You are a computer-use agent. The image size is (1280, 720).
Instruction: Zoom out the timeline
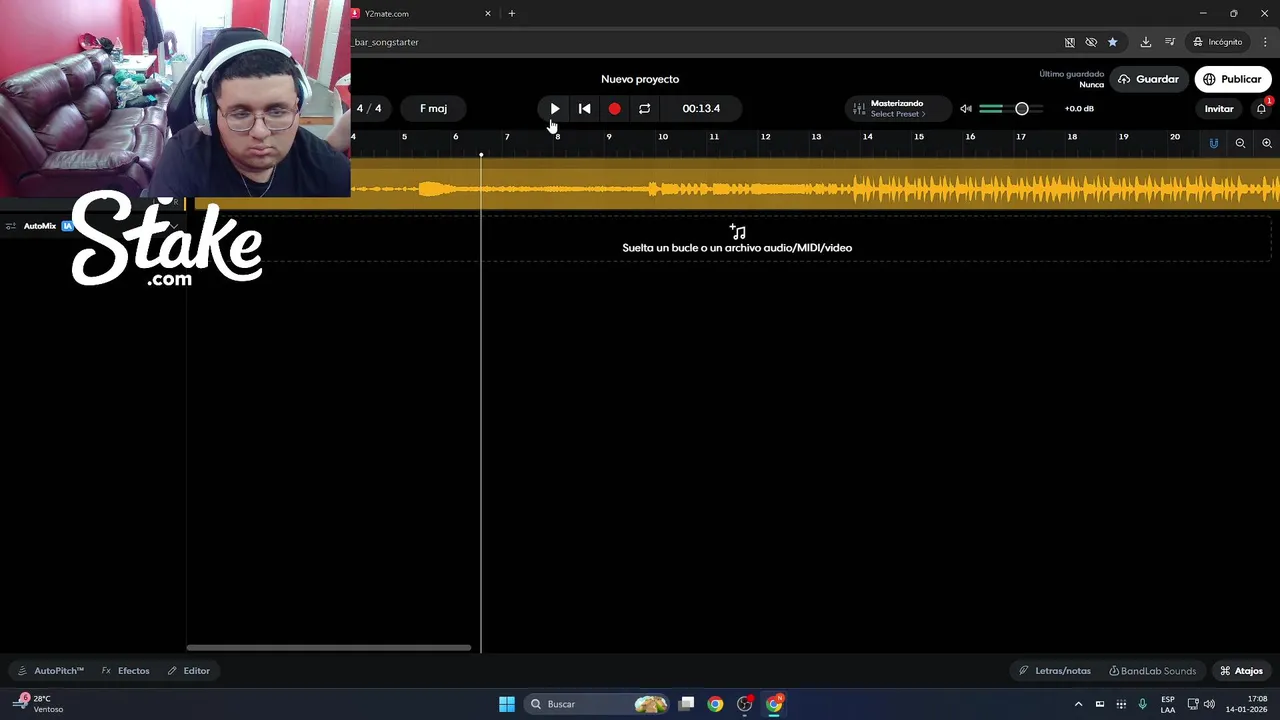(x=1240, y=143)
